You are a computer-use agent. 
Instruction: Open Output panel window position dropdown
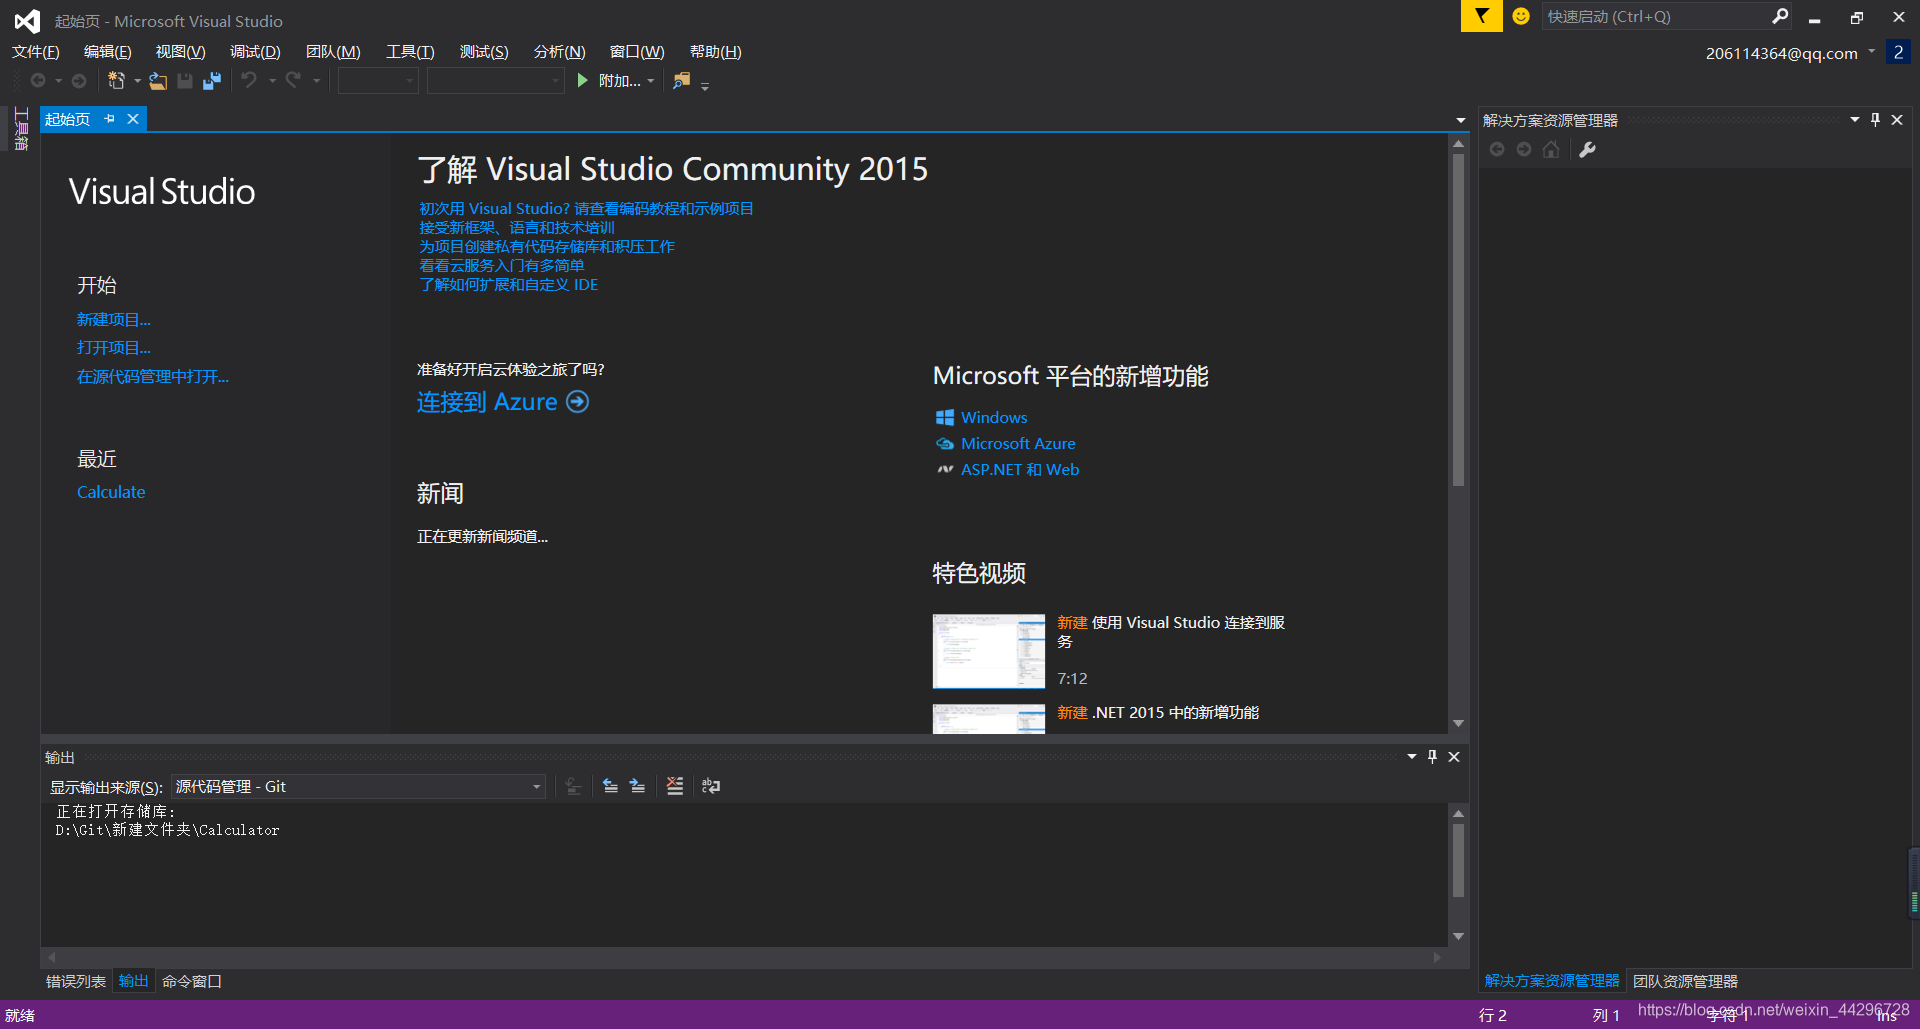tap(1412, 756)
